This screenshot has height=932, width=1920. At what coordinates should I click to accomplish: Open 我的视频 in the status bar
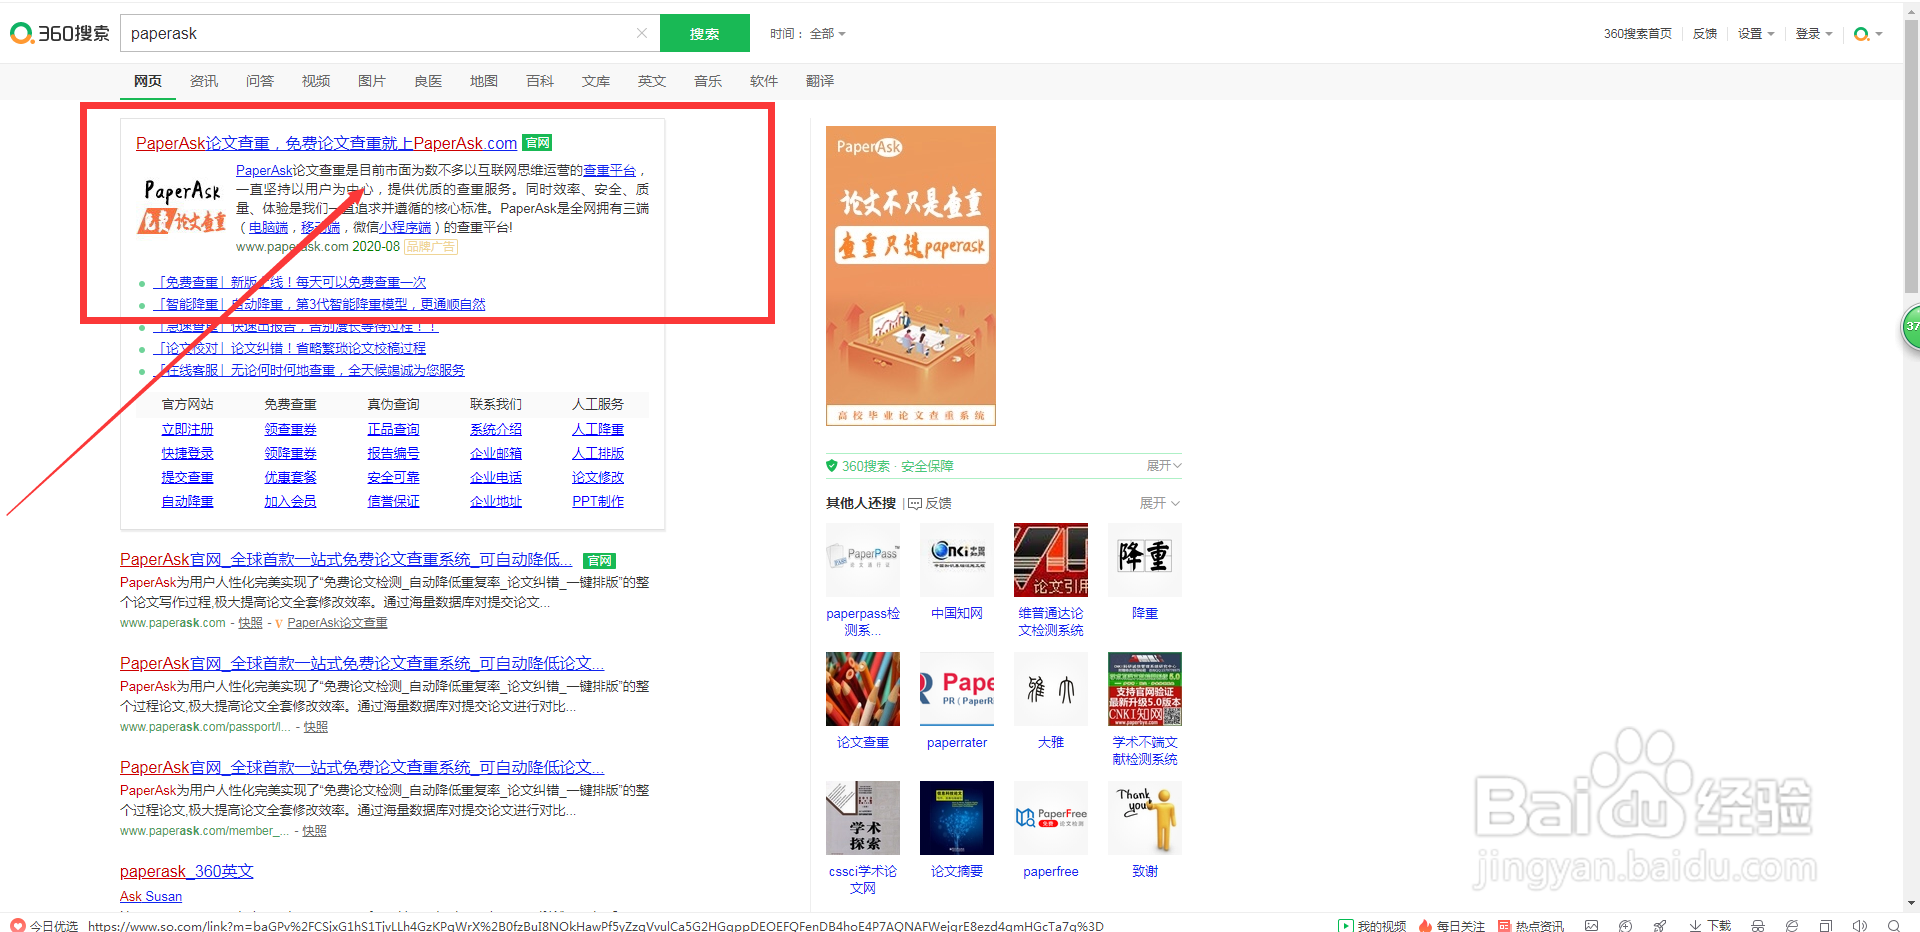pyautogui.click(x=1372, y=926)
